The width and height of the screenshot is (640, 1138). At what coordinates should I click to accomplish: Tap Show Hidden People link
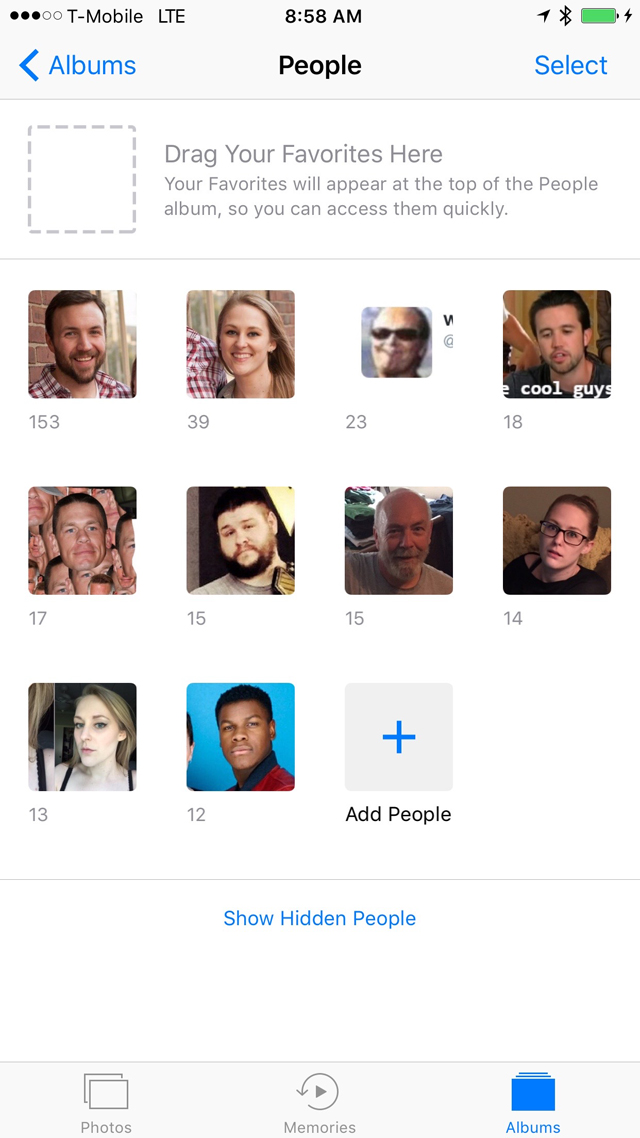pos(319,918)
